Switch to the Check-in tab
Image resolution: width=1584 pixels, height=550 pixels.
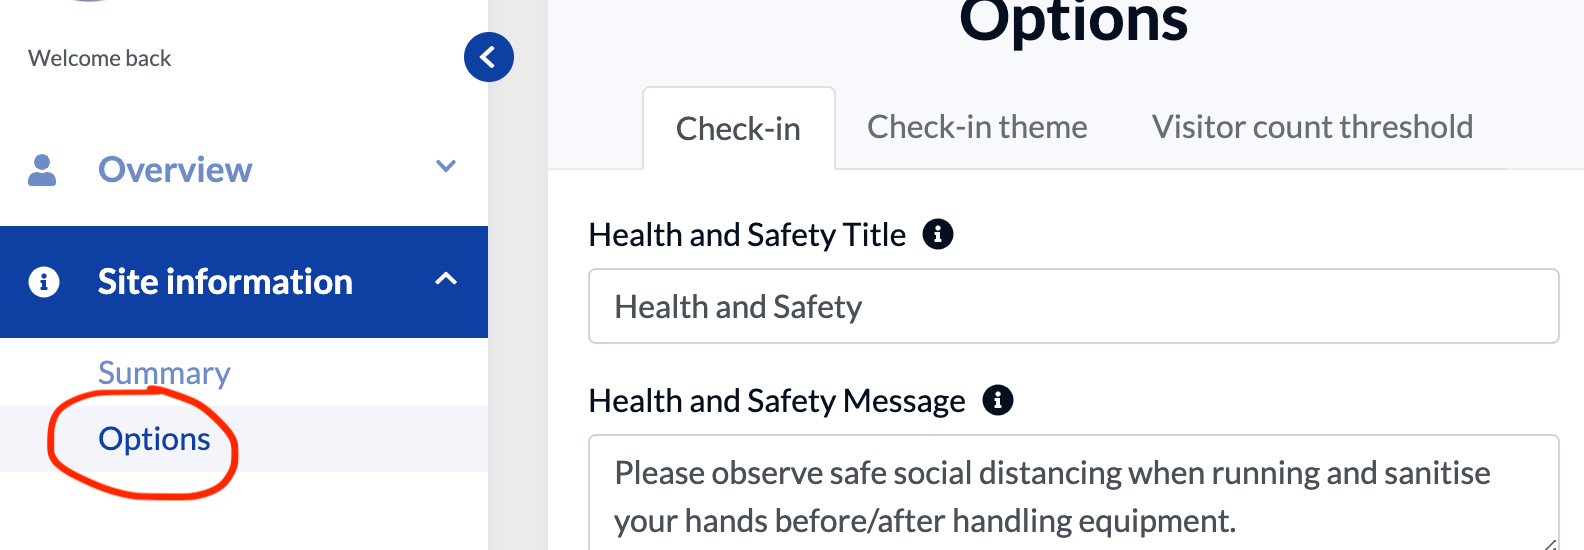[x=738, y=129]
